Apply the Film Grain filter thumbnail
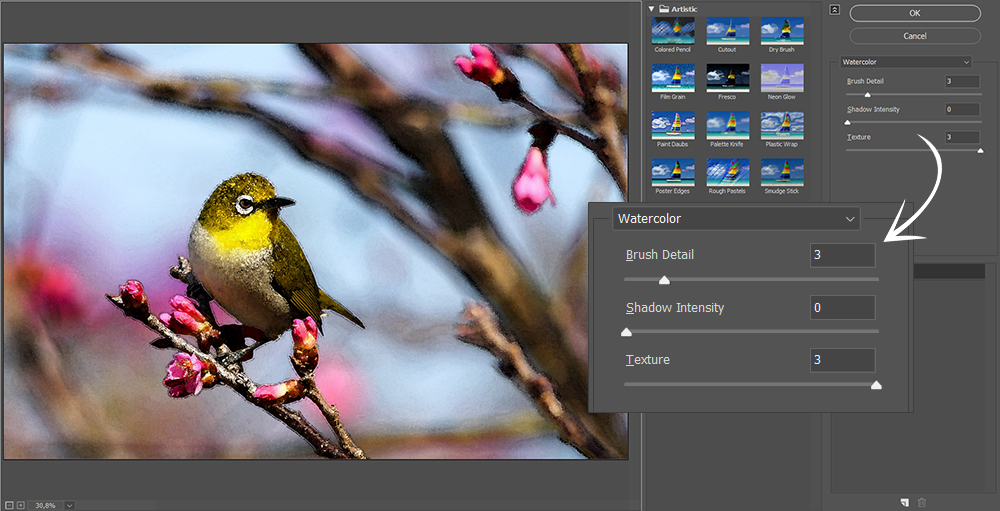Viewport: 1000px width, 511px height. click(x=673, y=78)
